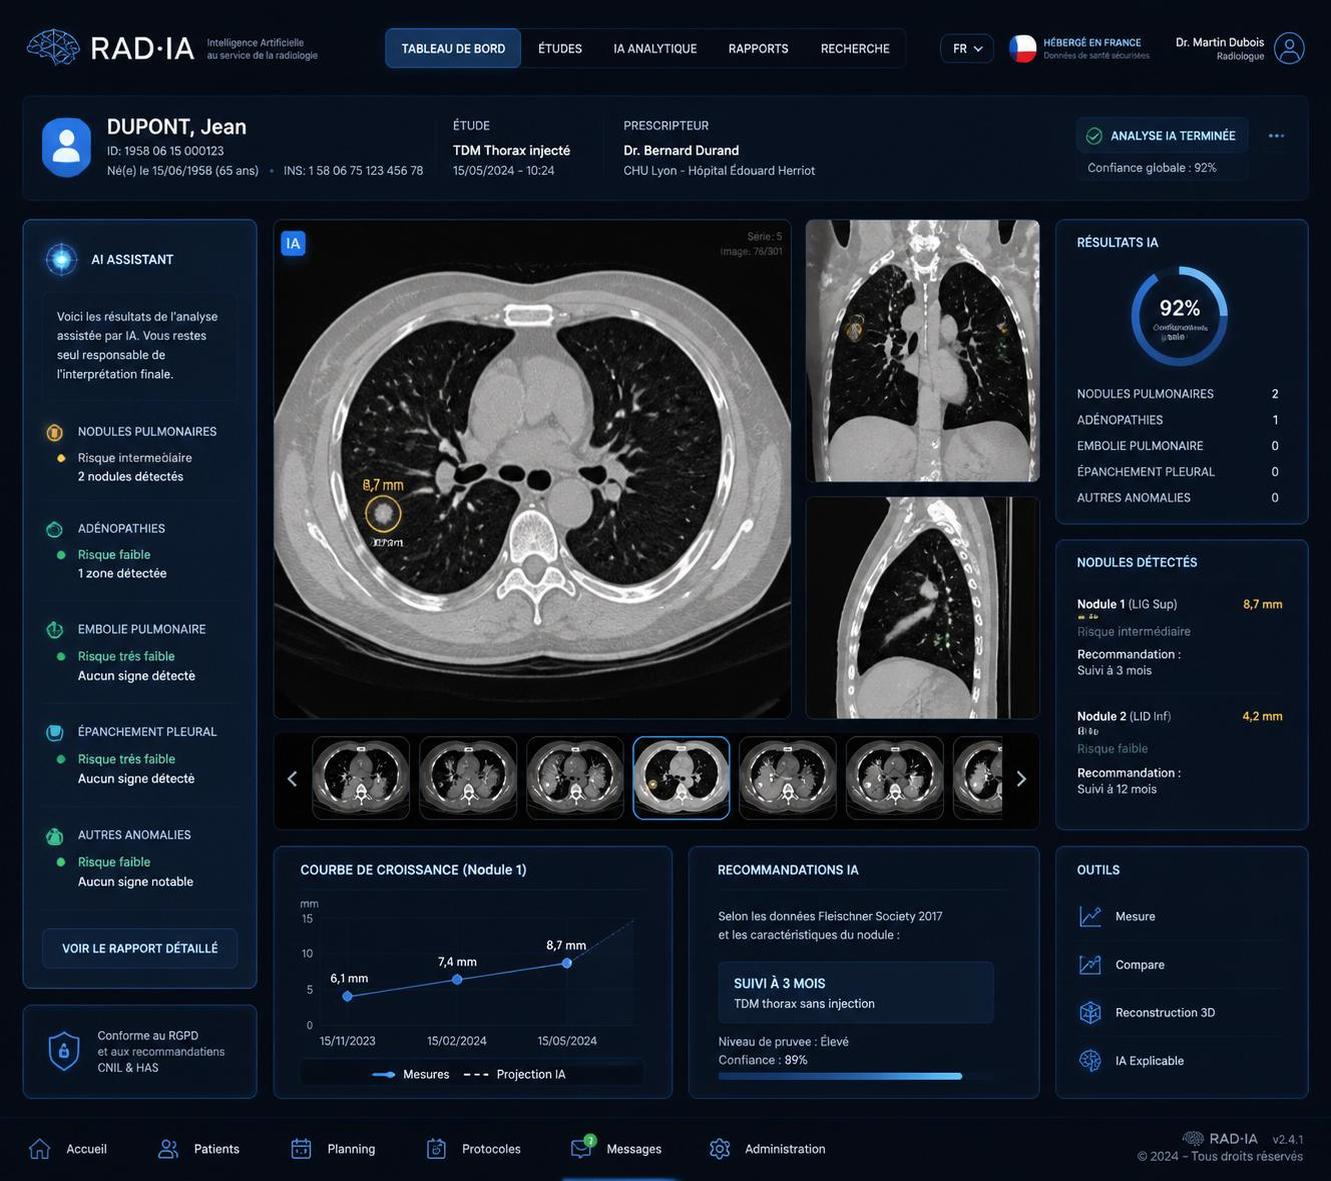The width and height of the screenshot is (1331, 1181).
Task: Switch to IA Analytique tab
Action: (655, 48)
